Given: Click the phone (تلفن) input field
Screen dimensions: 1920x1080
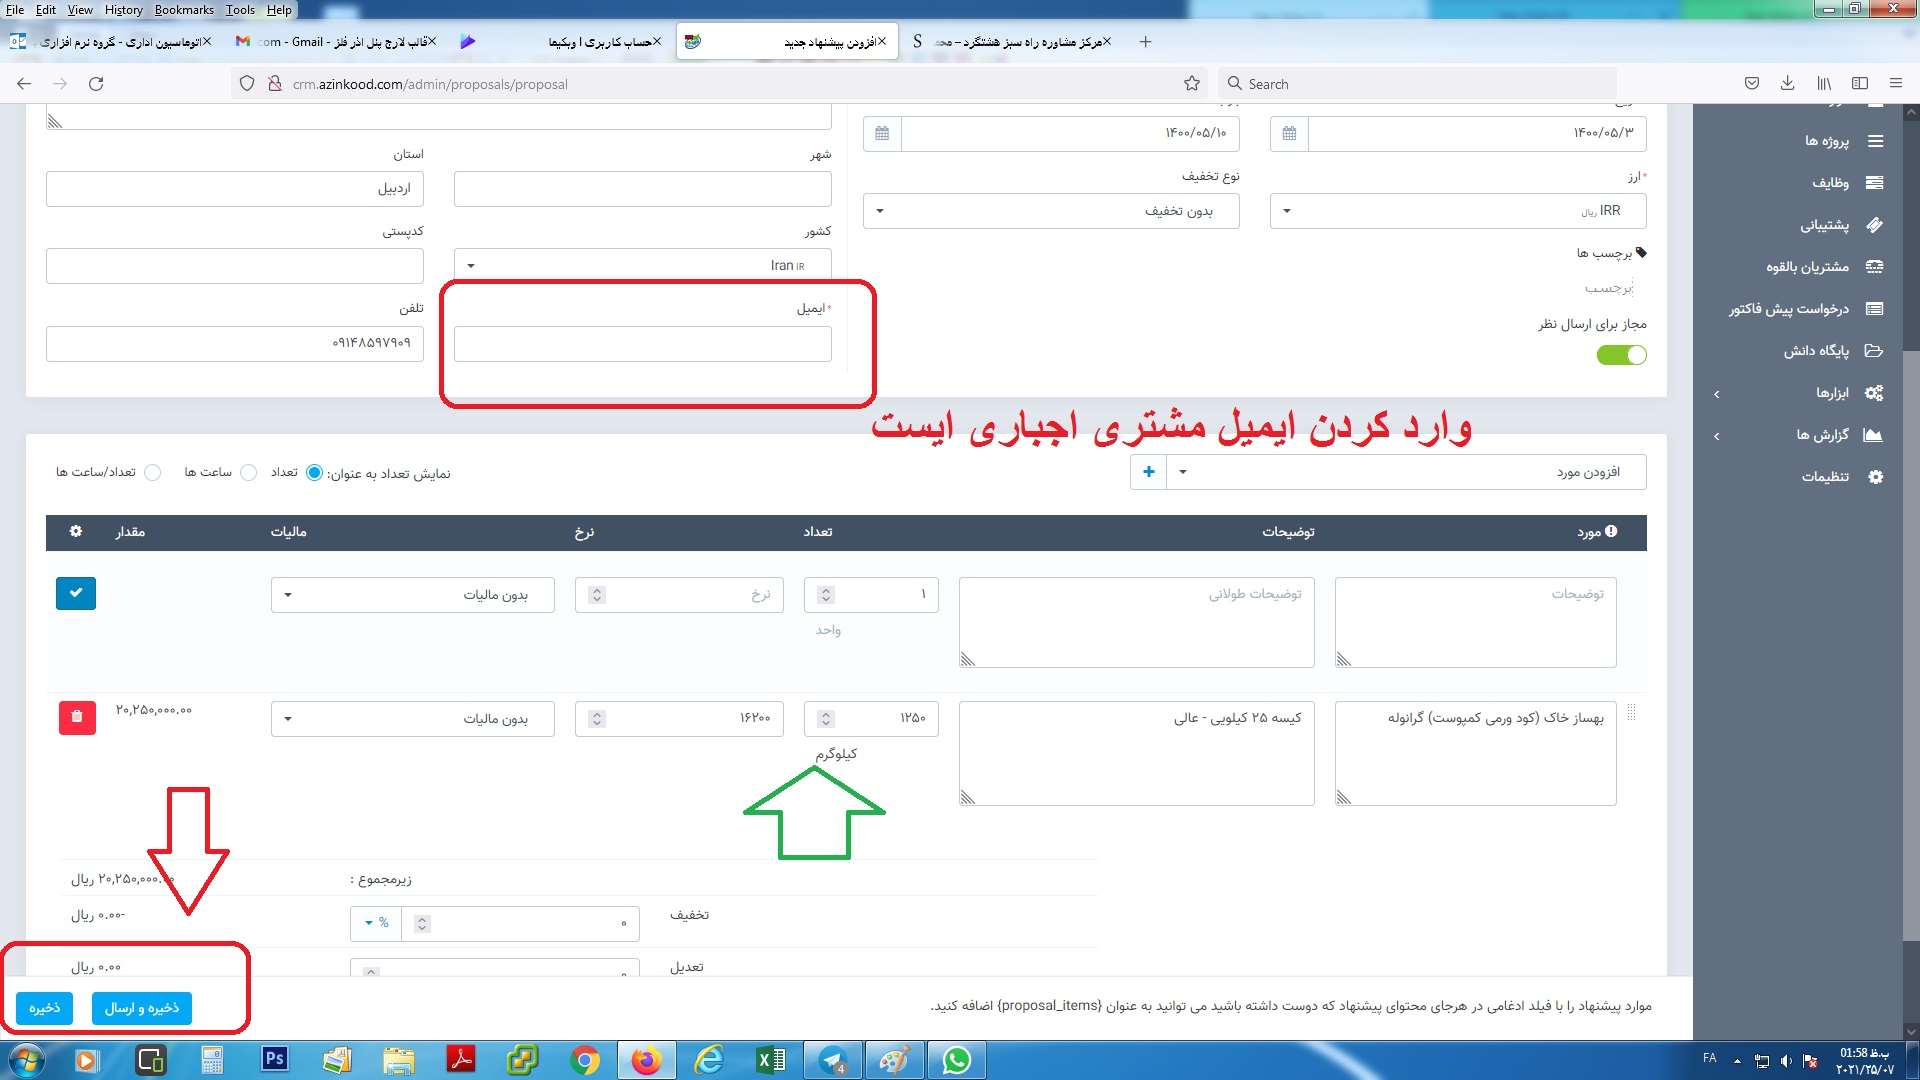Looking at the screenshot, I should [235, 344].
